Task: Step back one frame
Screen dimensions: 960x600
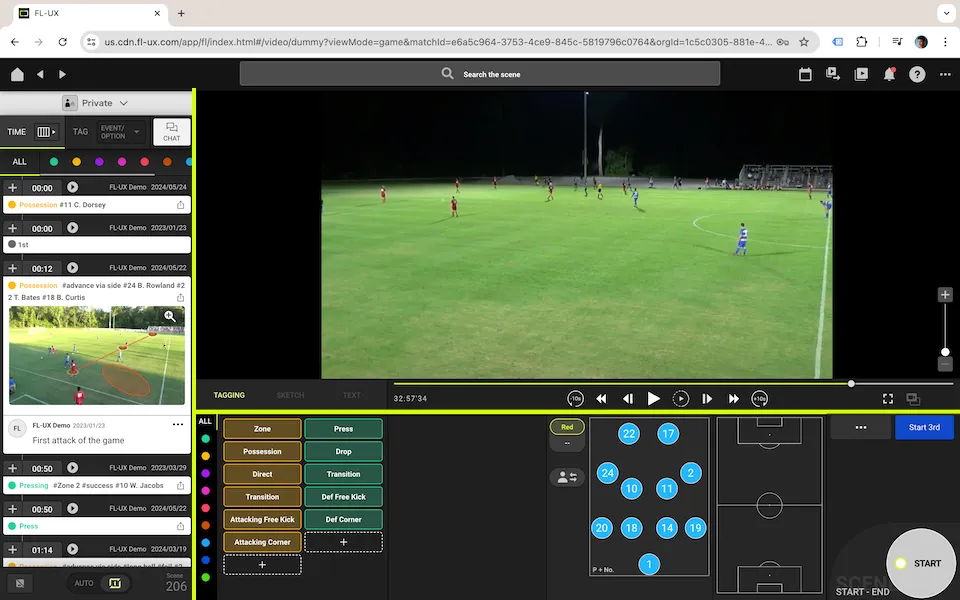Action: coord(628,399)
